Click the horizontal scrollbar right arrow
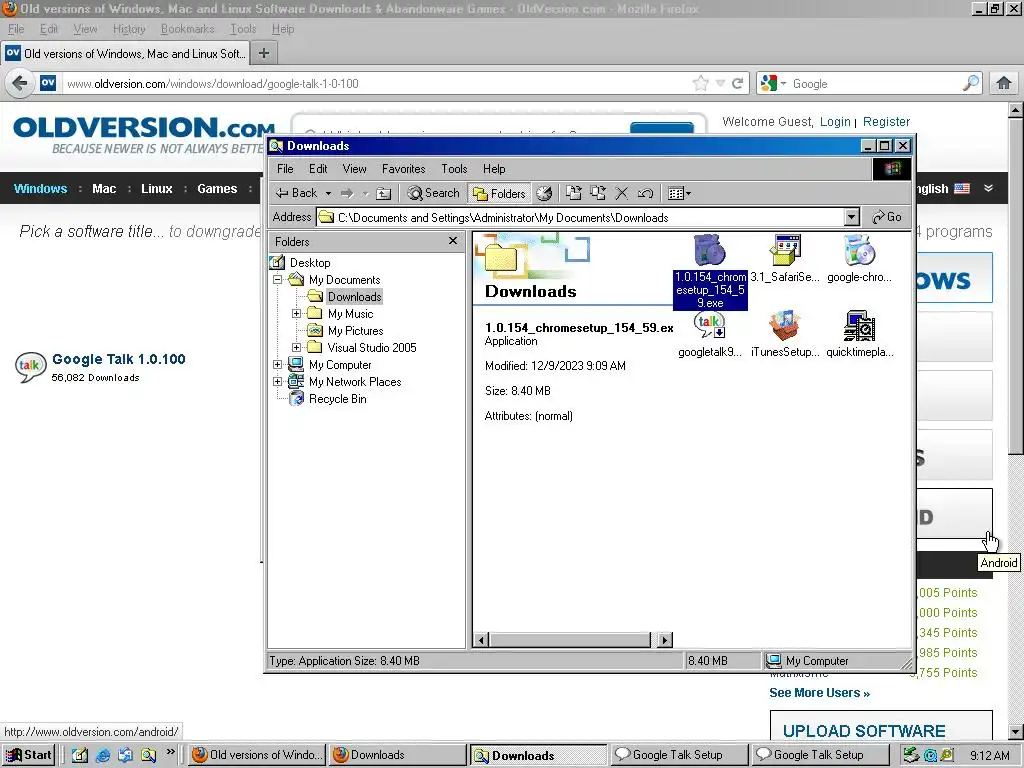The image size is (1024, 768). pyautogui.click(x=665, y=640)
